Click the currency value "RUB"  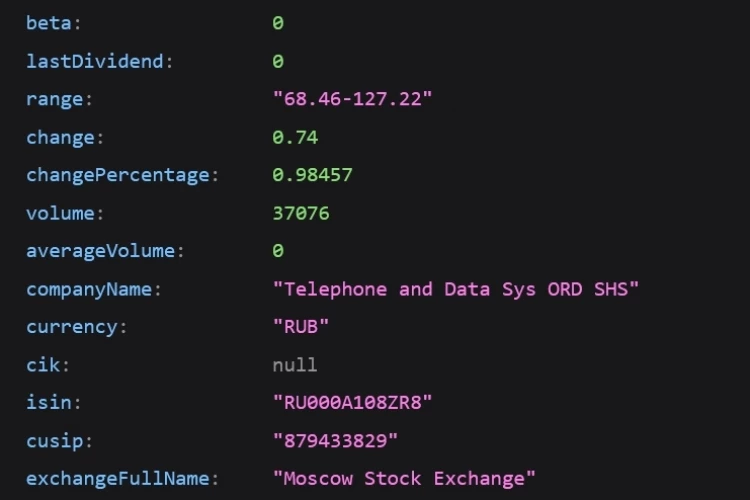pos(300,327)
